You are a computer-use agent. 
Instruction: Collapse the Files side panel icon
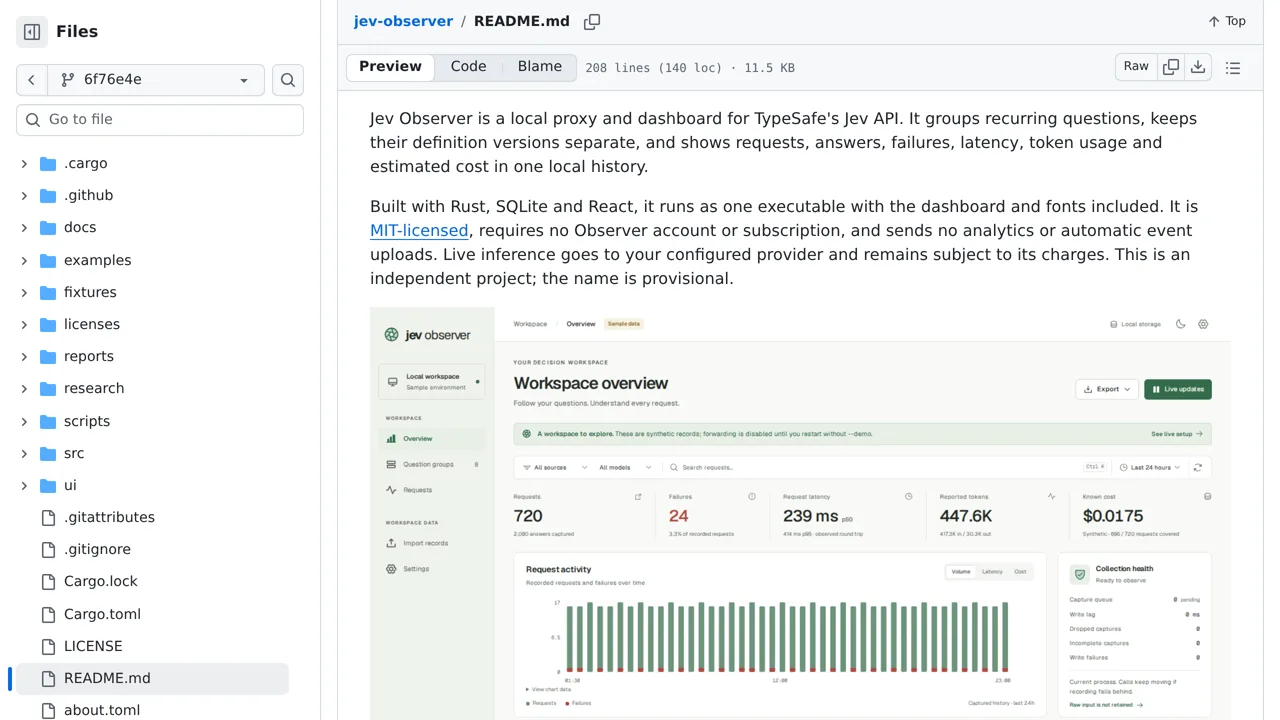[x=32, y=32]
